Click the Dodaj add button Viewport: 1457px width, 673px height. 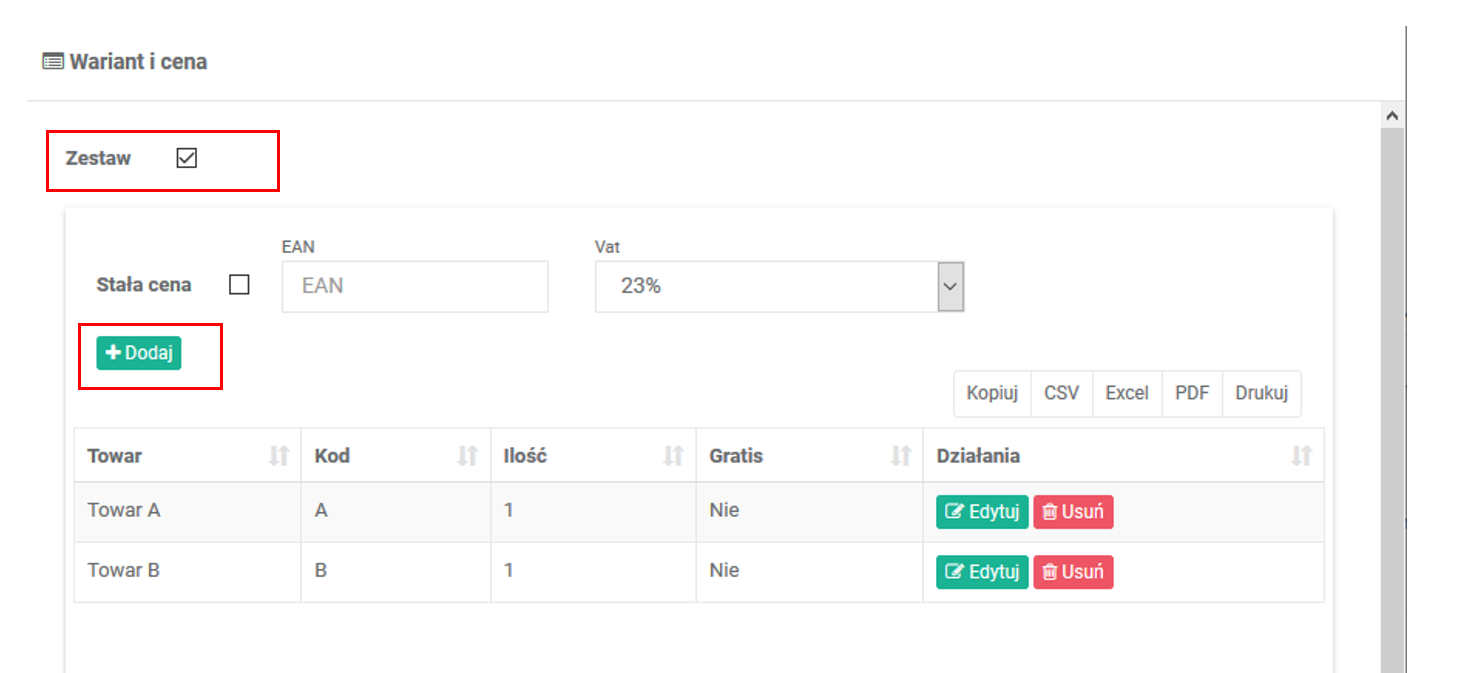point(139,353)
